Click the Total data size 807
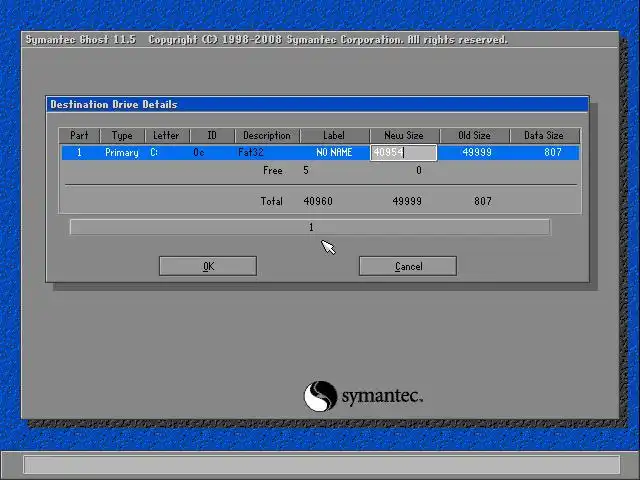The image size is (640, 480). point(483,201)
